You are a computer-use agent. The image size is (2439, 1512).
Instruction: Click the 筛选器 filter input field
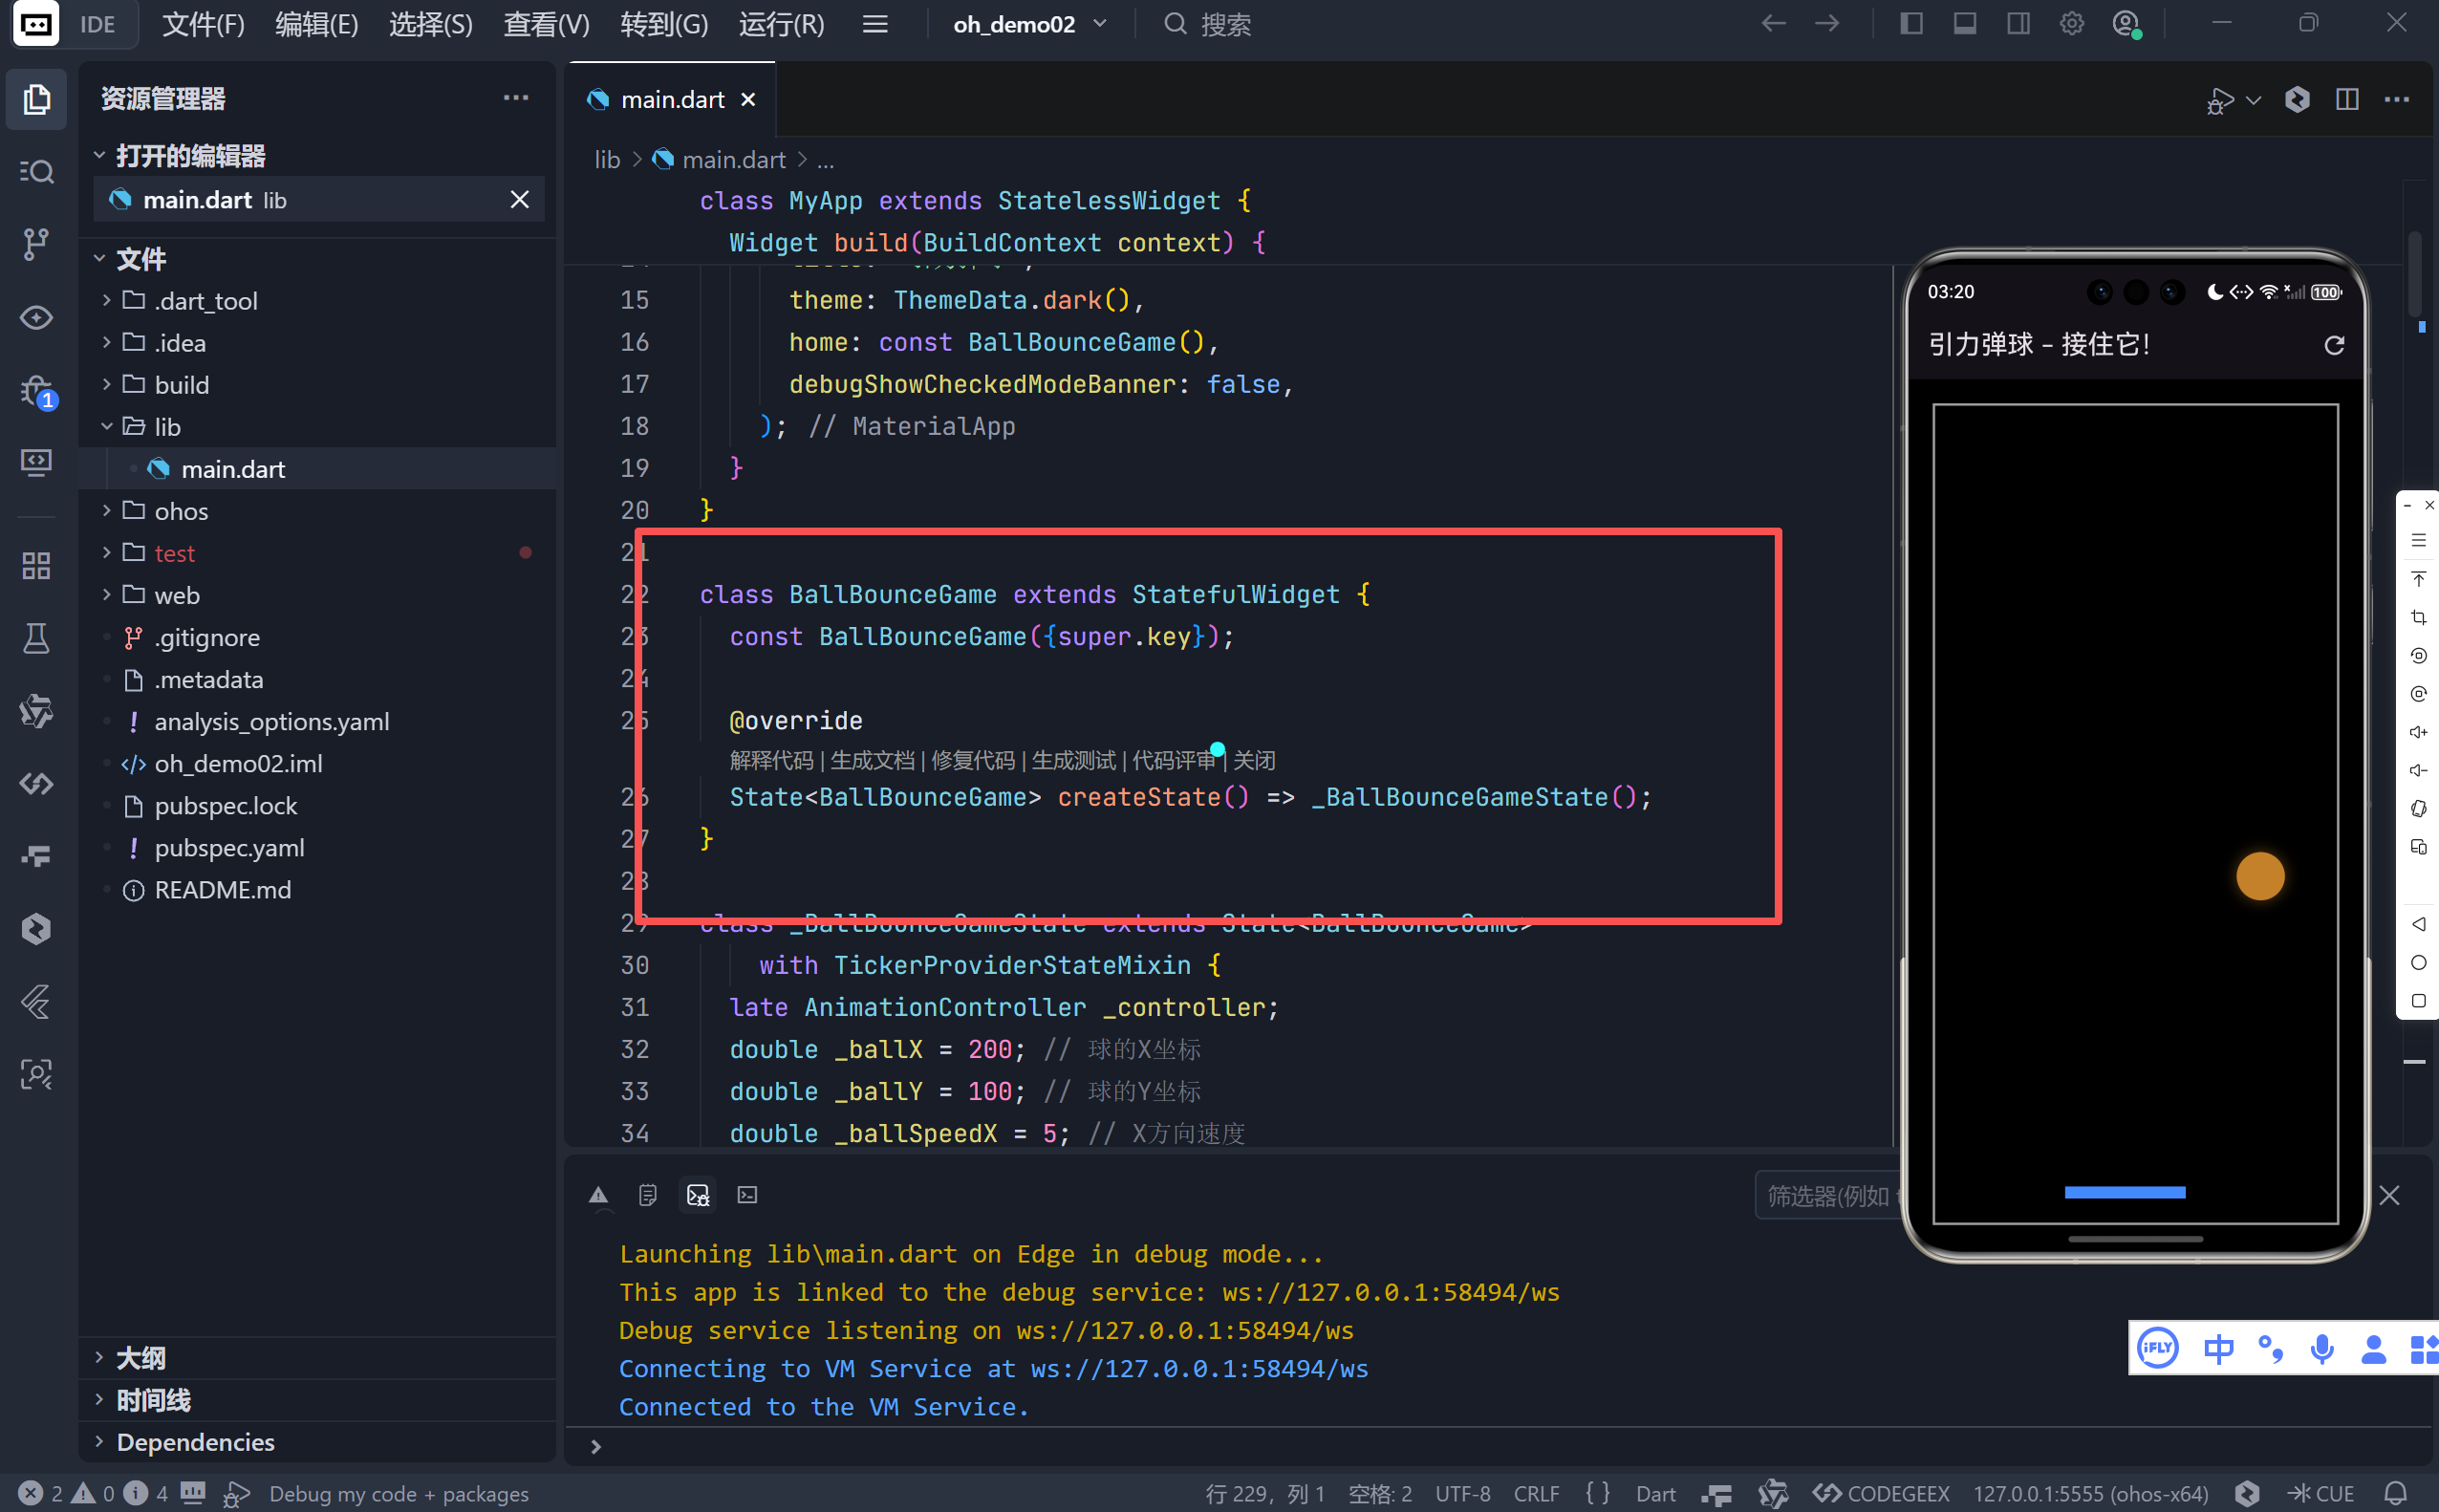[1826, 1196]
